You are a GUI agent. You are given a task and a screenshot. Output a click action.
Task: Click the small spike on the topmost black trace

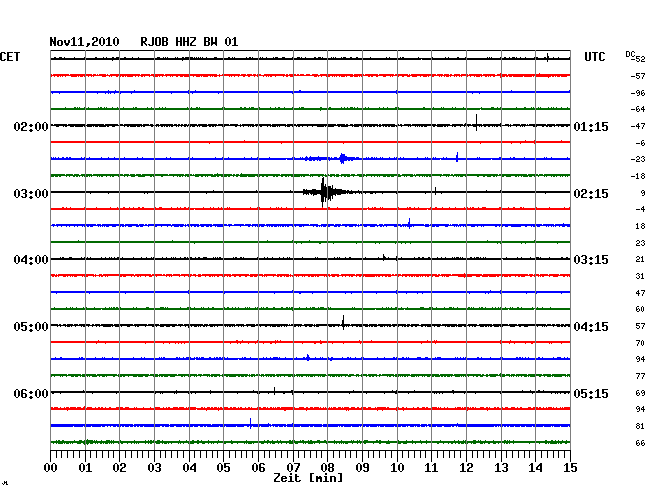click(548, 57)
